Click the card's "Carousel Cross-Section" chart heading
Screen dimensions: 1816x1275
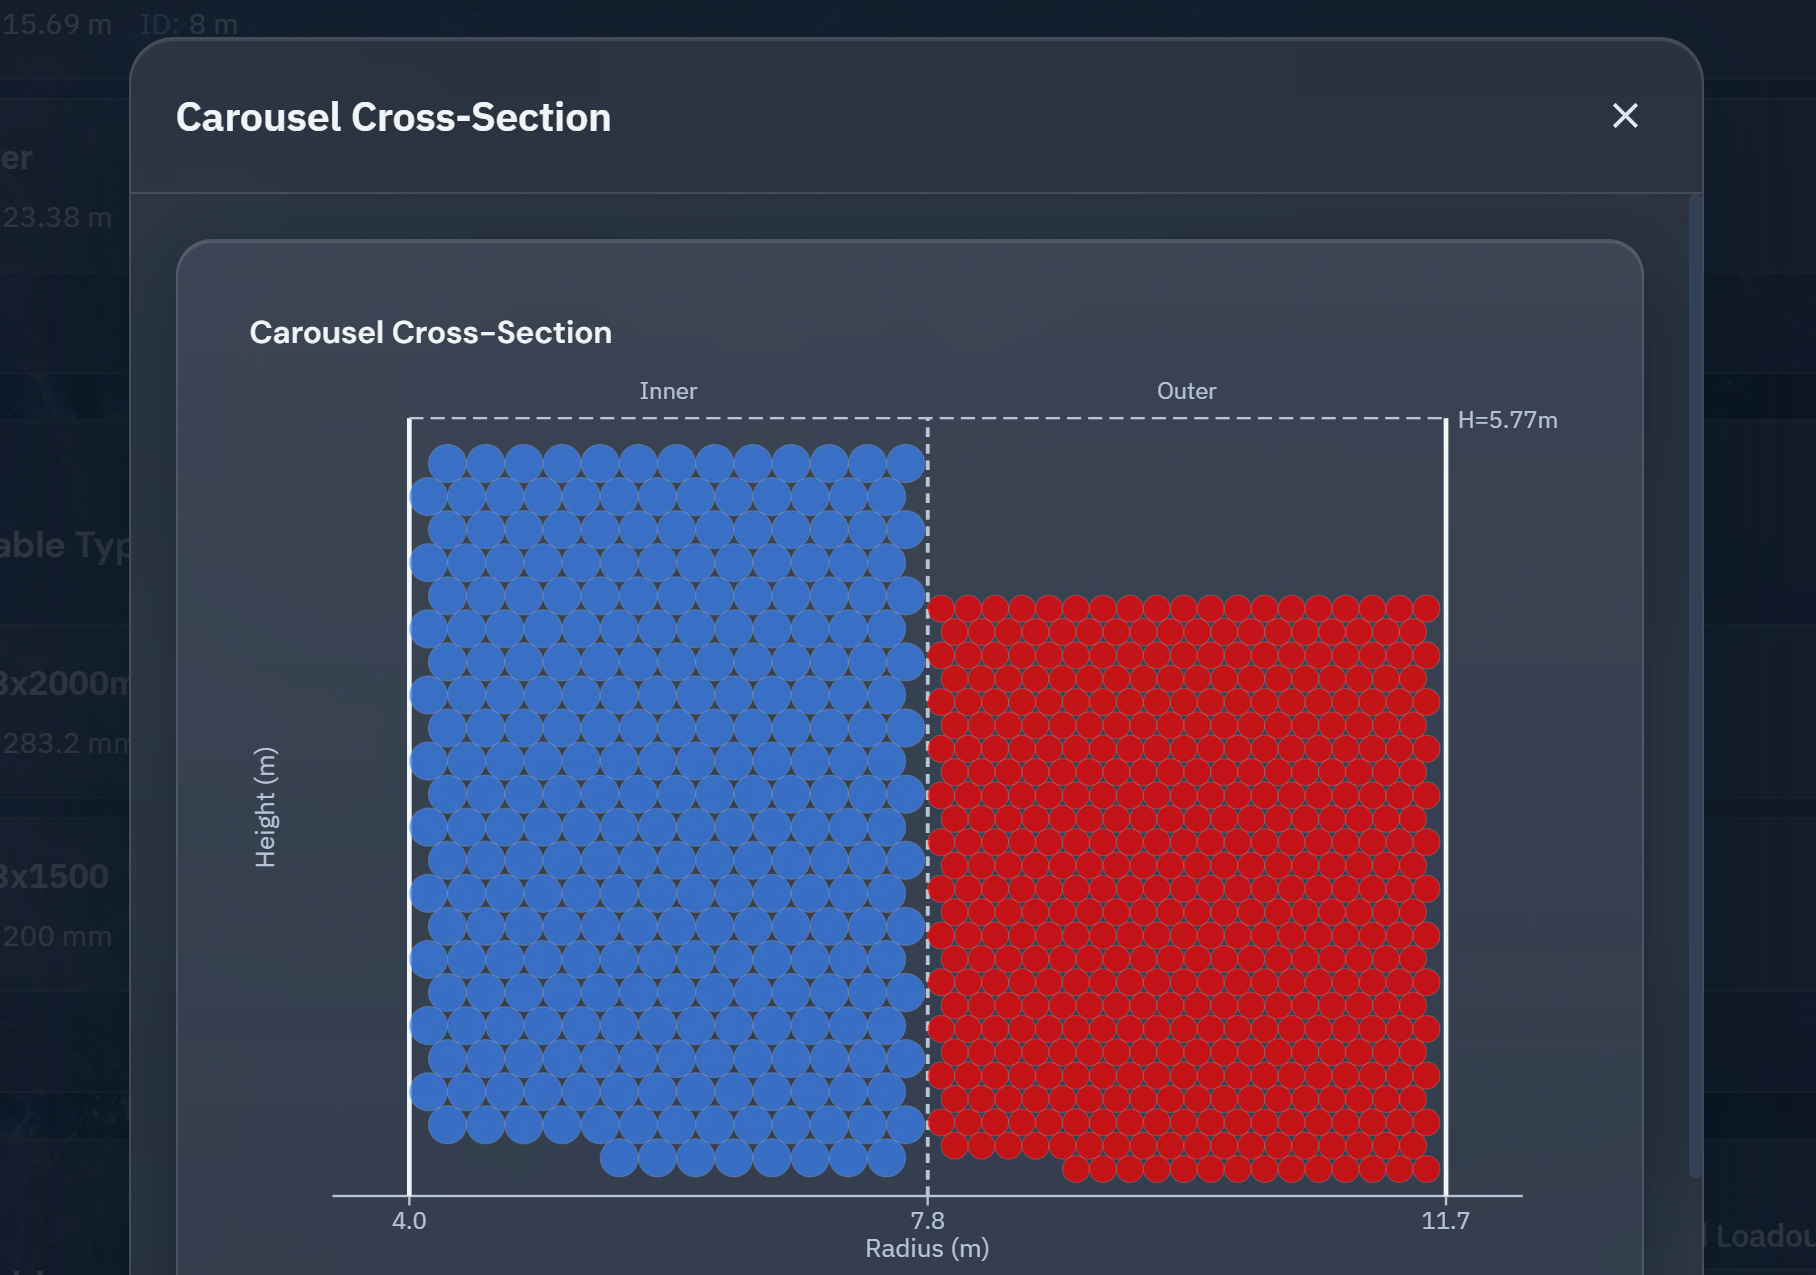click(430, 333)
